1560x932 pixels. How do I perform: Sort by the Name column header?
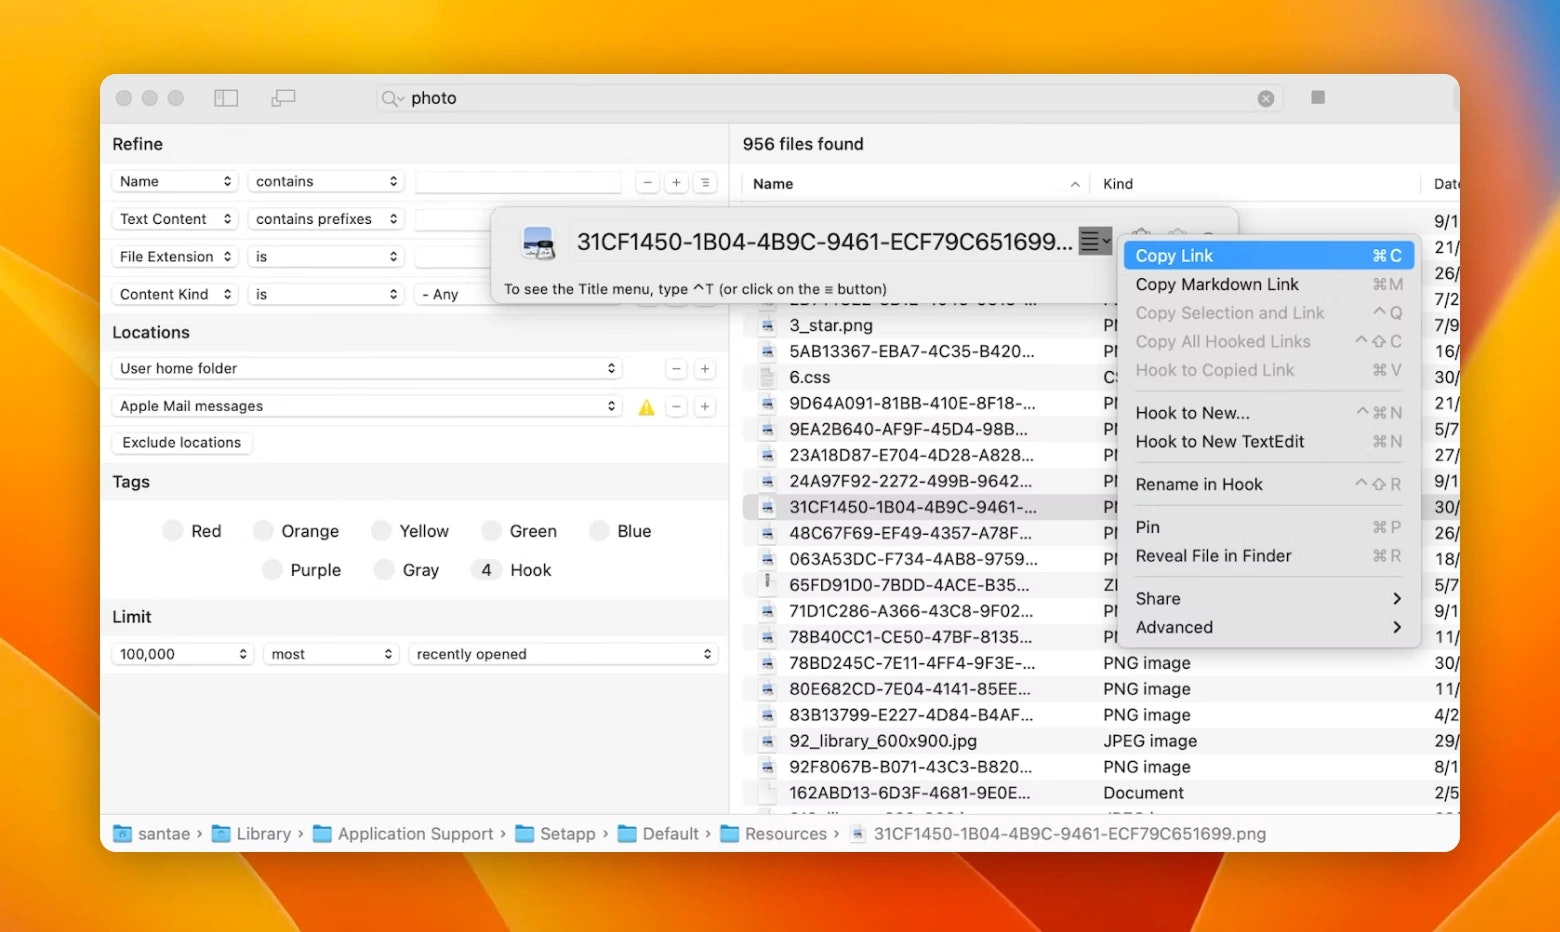click(x=914, y=184)
